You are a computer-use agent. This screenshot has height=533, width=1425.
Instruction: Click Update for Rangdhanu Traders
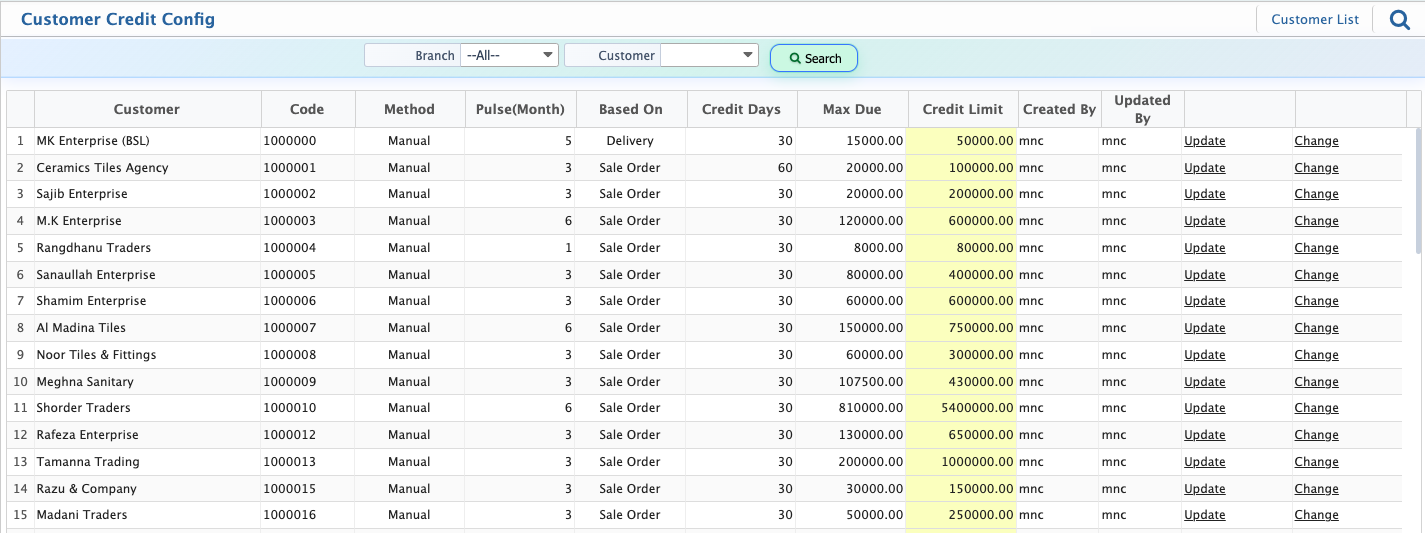1205,248
